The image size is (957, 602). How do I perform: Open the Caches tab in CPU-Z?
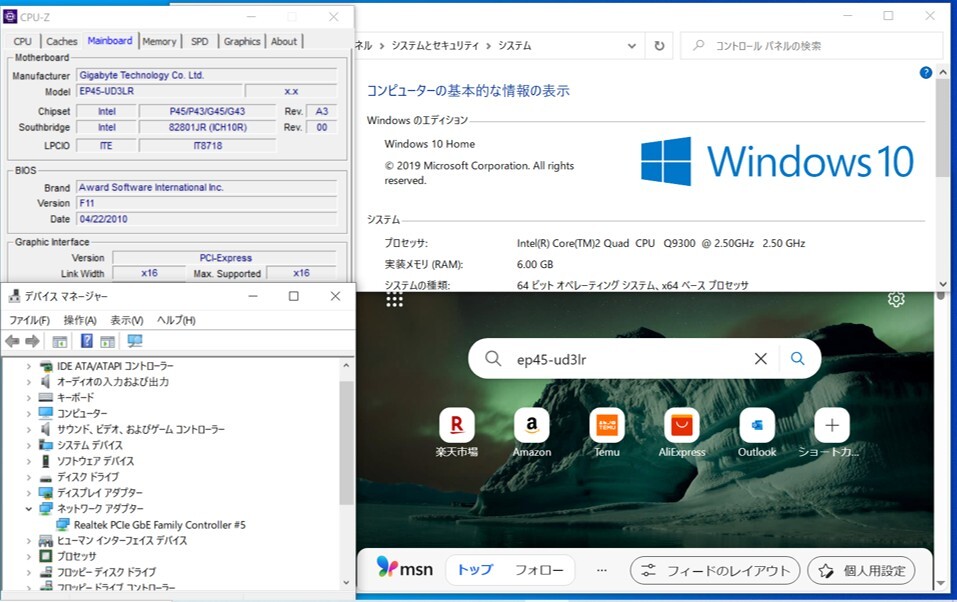tap(62, 42)
